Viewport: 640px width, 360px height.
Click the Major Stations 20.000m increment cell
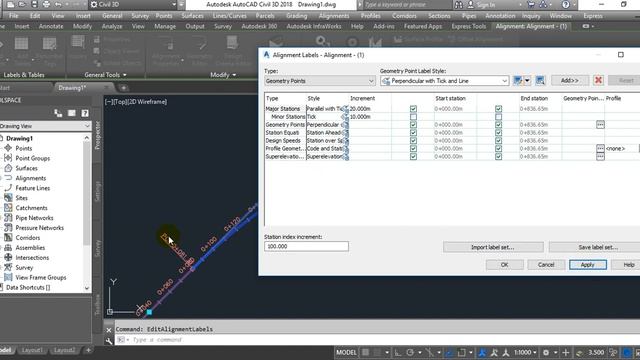(370, 109)
